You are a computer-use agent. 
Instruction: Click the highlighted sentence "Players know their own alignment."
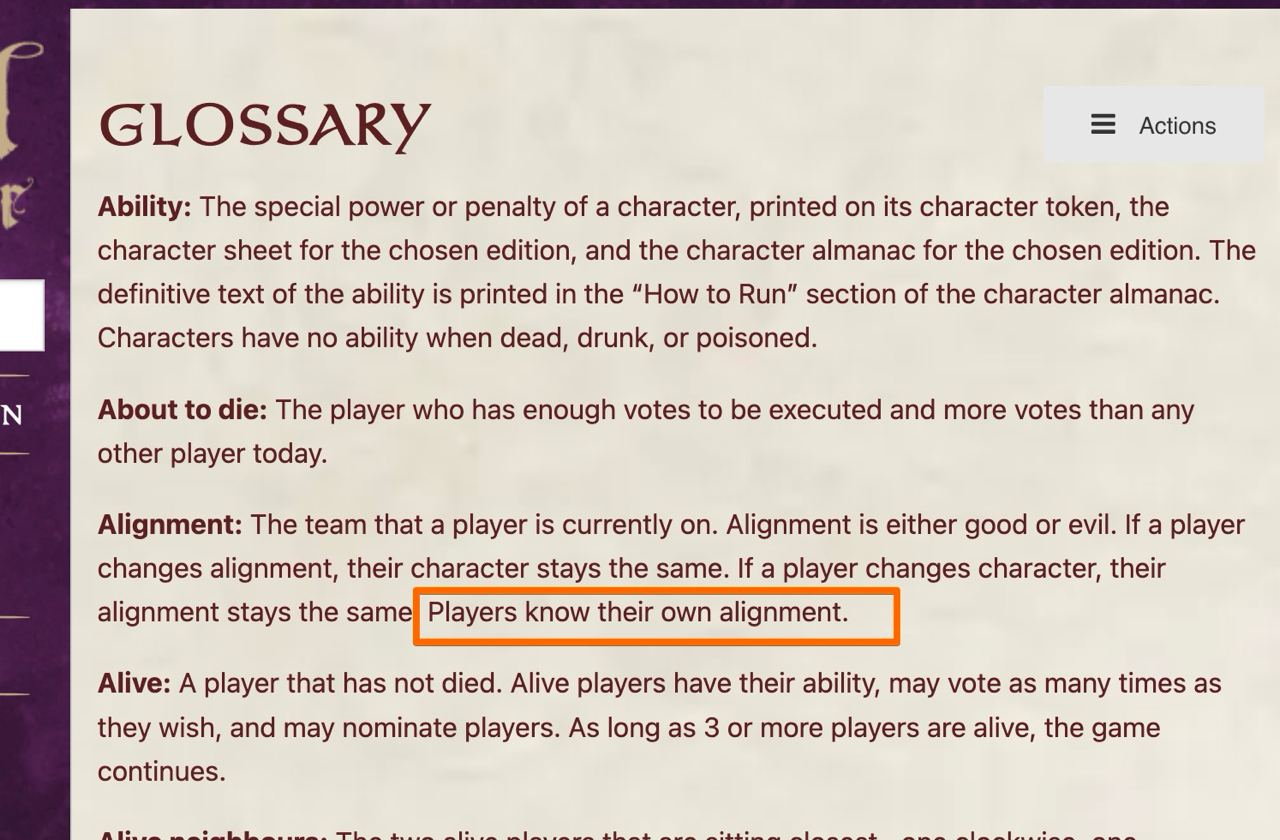pyautogui.click(x=638, y=612)
